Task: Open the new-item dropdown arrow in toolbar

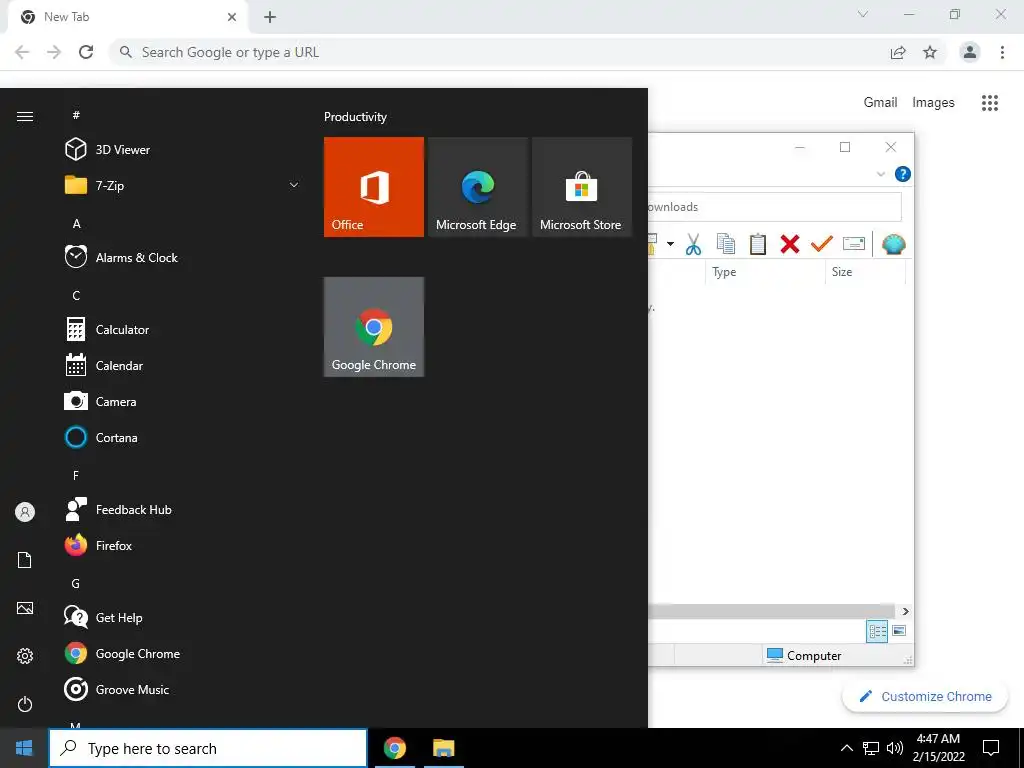Action: click(x=670, y=244)
